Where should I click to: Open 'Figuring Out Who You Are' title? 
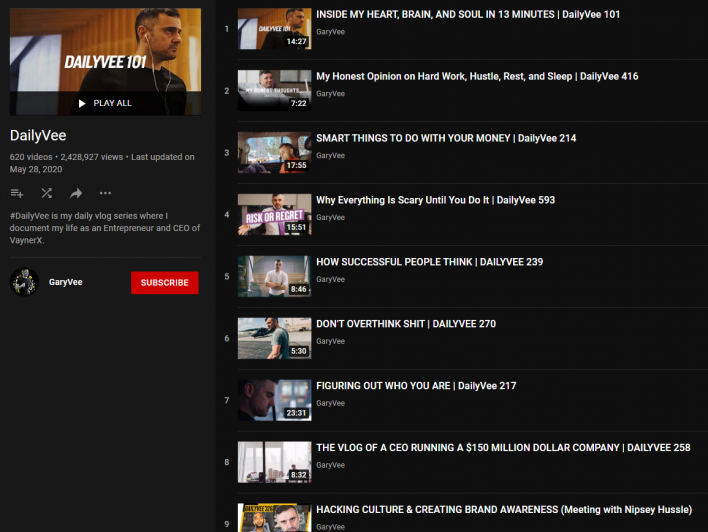416,386
